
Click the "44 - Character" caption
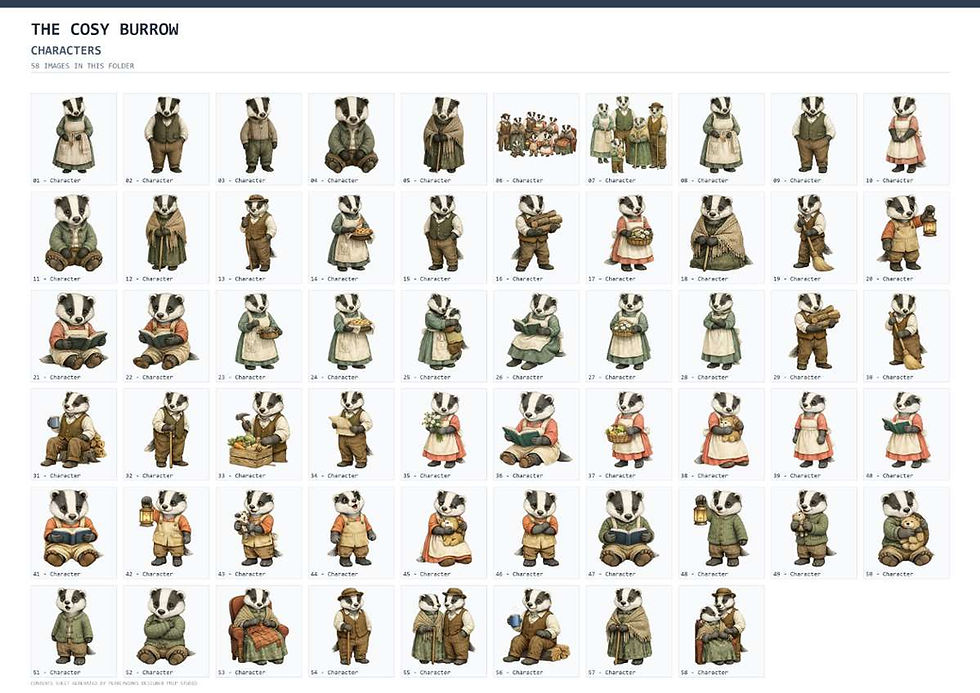[x=334, y=574]
